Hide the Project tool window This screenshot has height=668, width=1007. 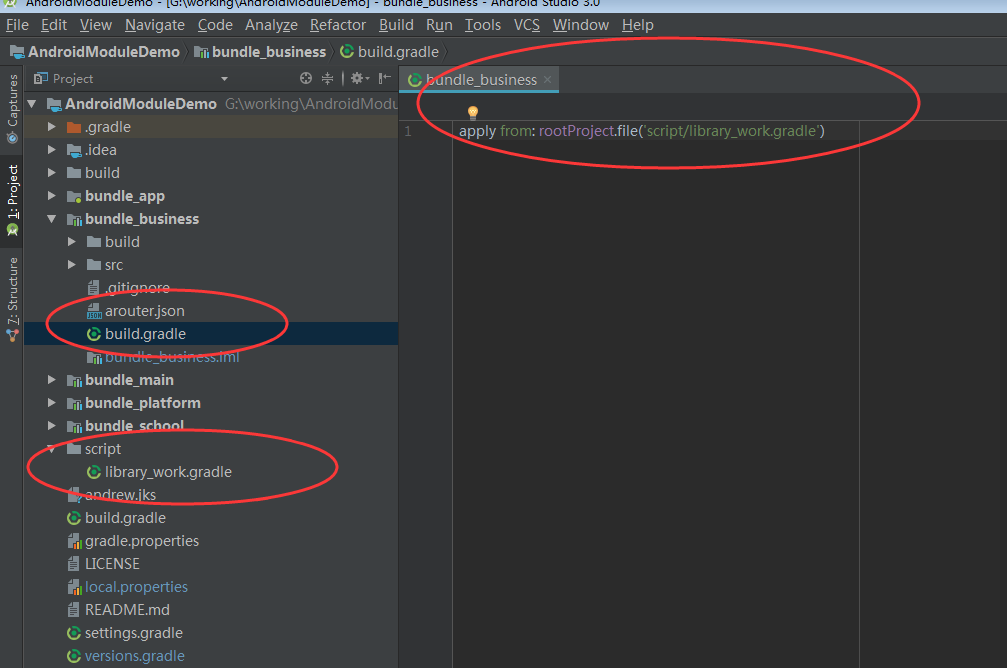pos(385,78)
